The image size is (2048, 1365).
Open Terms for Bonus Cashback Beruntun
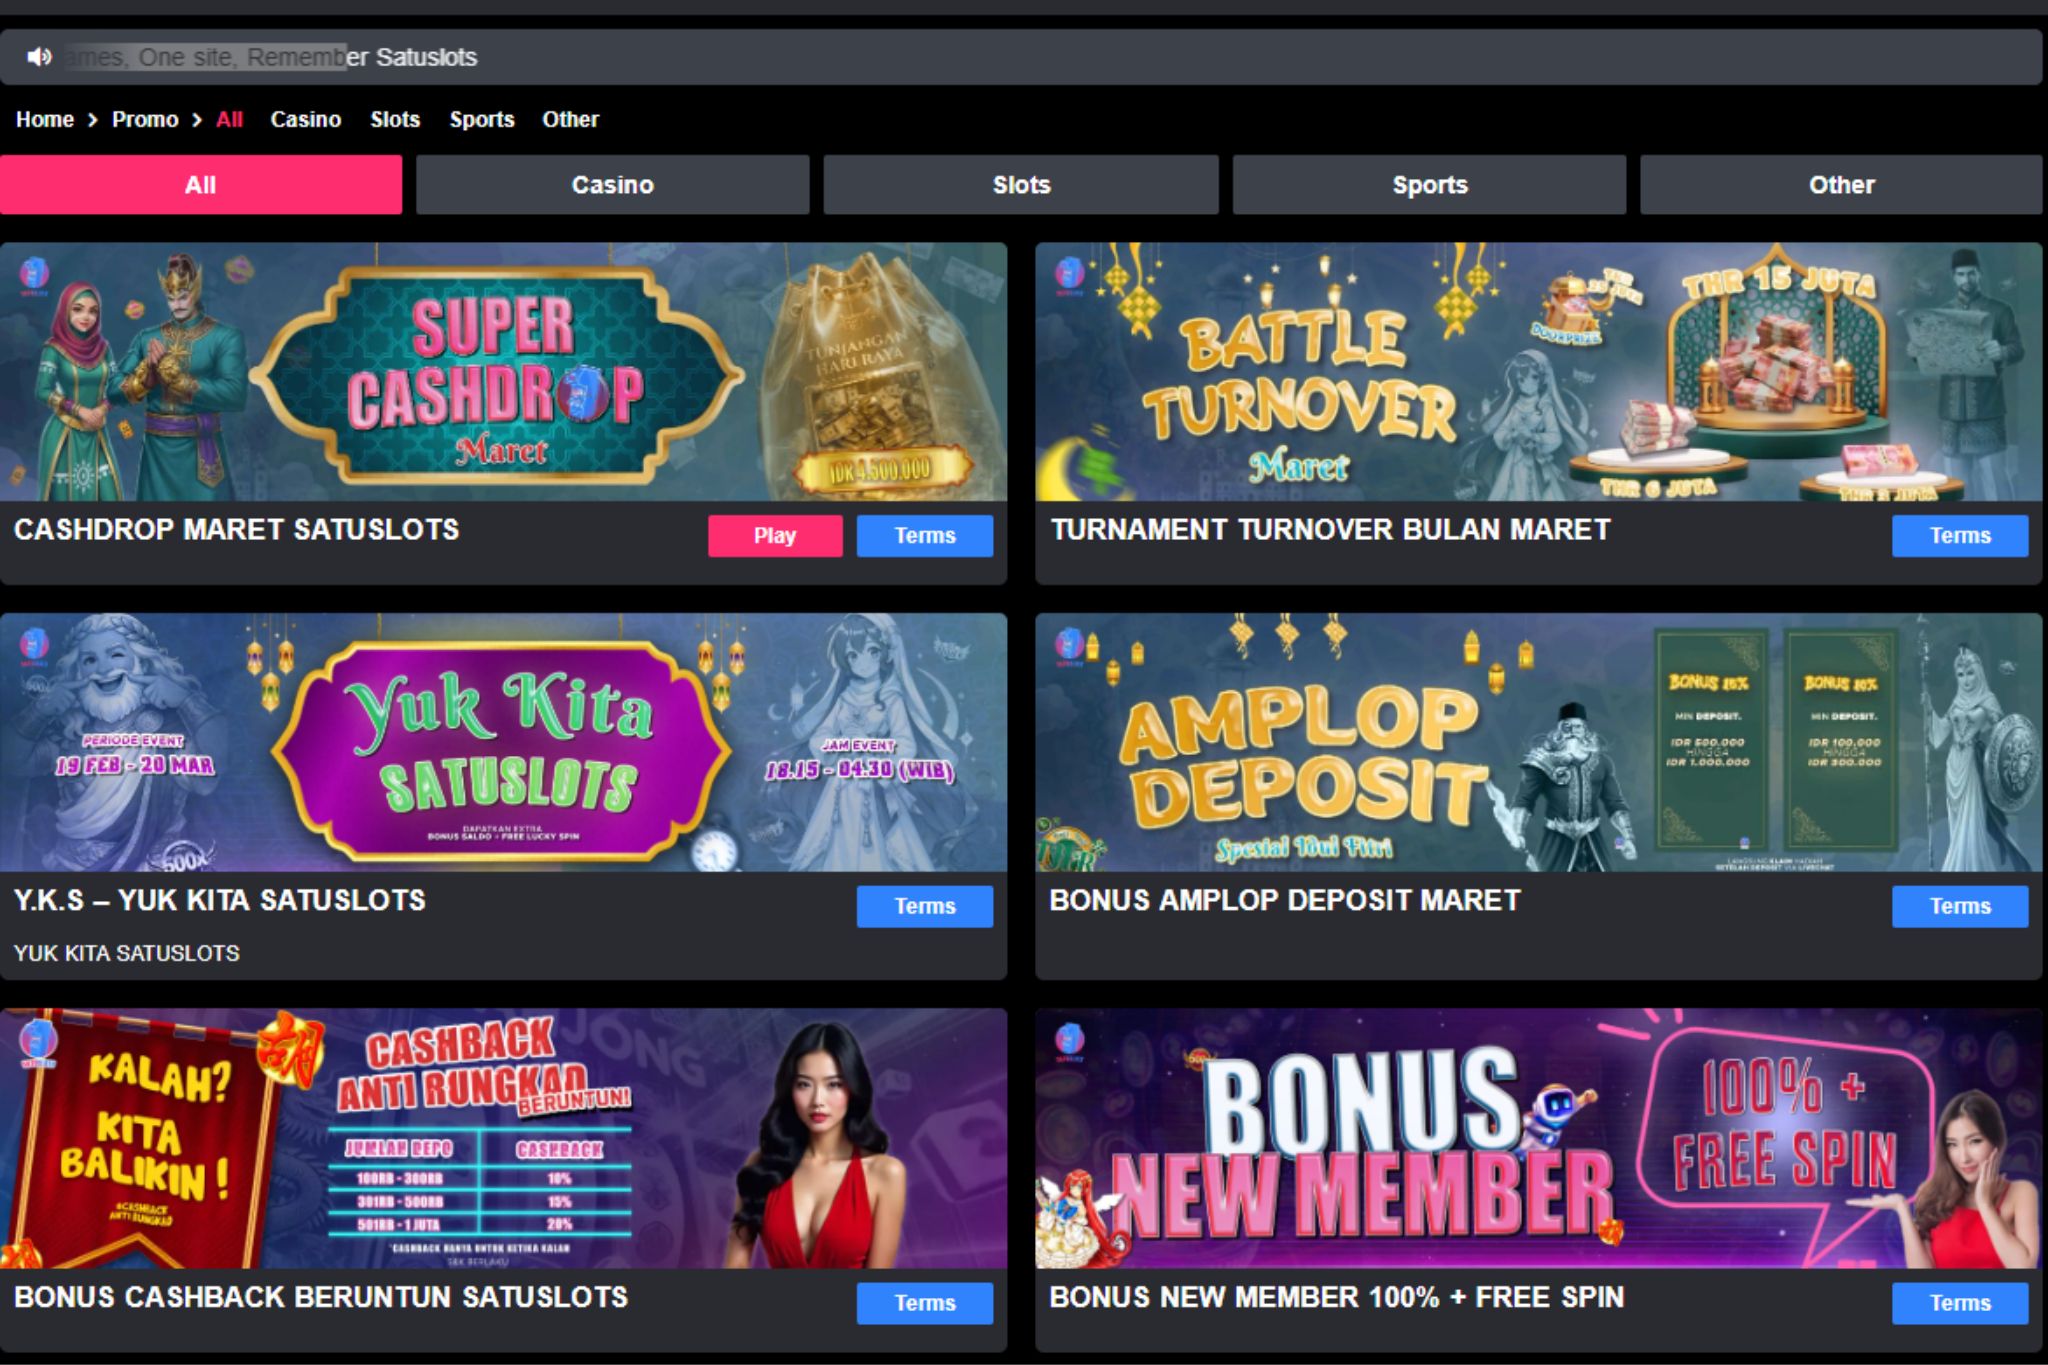(x=925, y=1303)
